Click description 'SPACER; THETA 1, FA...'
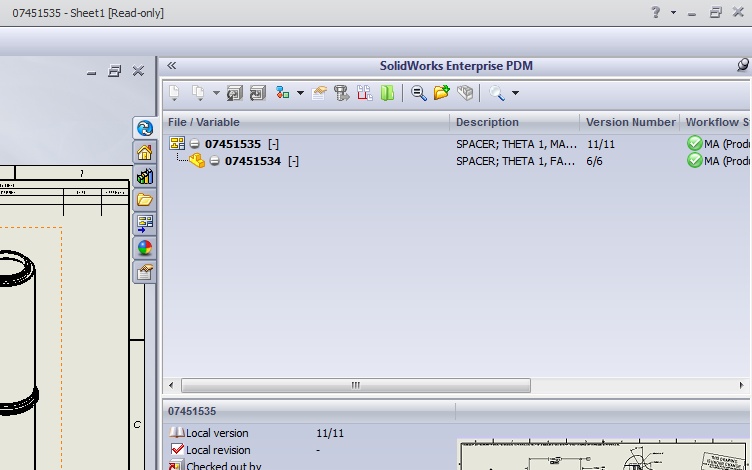 click(515, 161)
